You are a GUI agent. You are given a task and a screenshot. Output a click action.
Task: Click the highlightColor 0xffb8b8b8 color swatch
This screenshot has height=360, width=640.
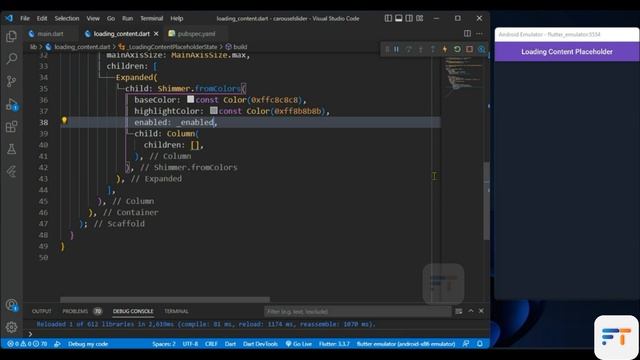213,110
